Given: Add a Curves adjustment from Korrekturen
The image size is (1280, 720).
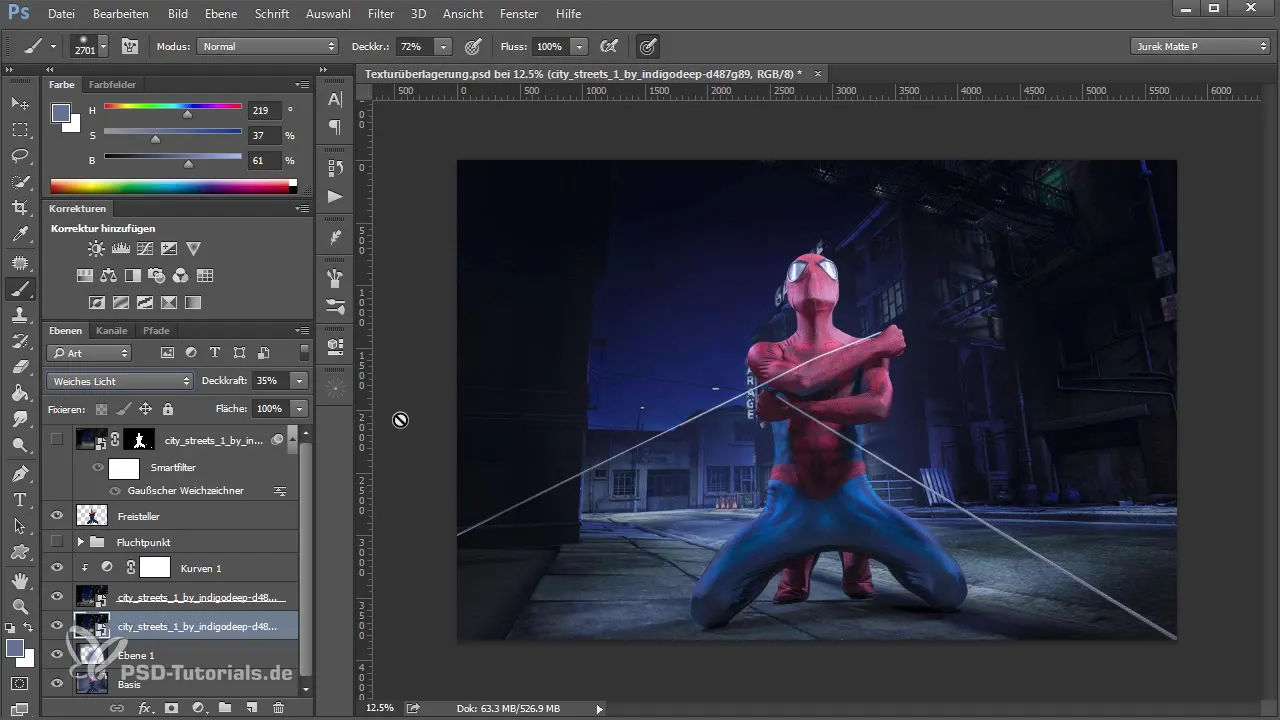Looking at the screenshot, I should (x=145, y=249).
